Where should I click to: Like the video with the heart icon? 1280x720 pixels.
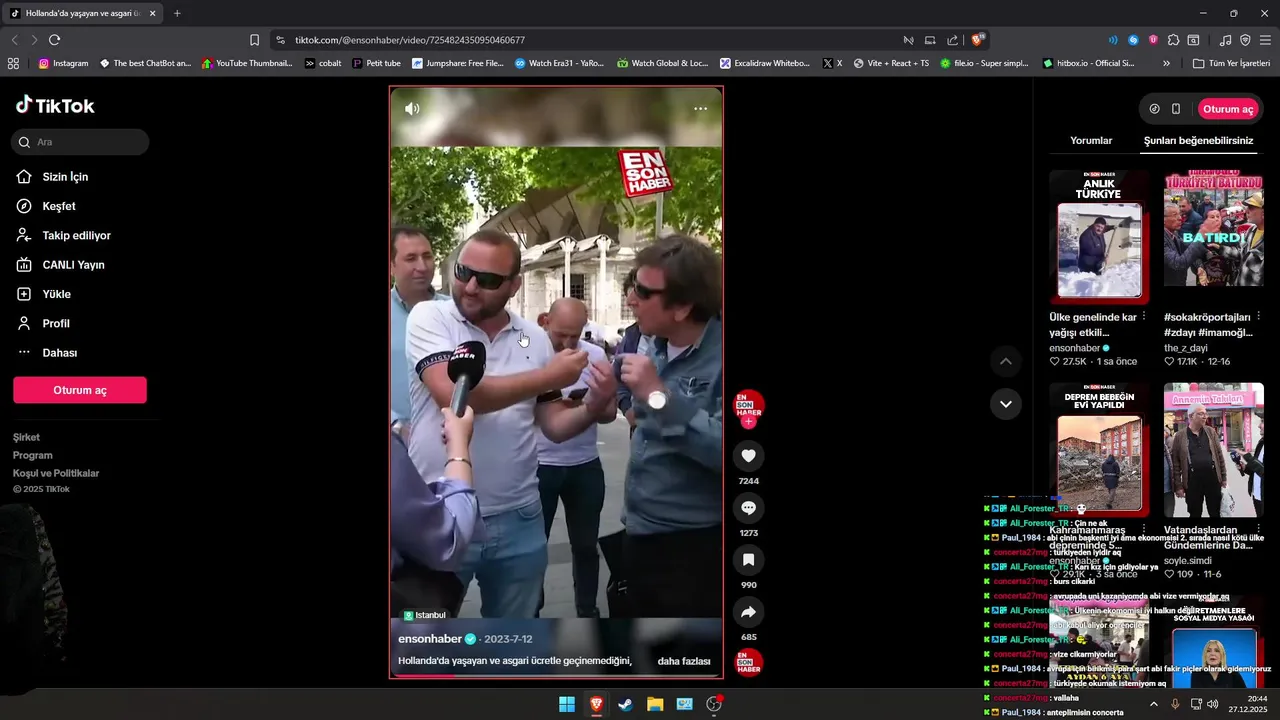click(748, 456)
